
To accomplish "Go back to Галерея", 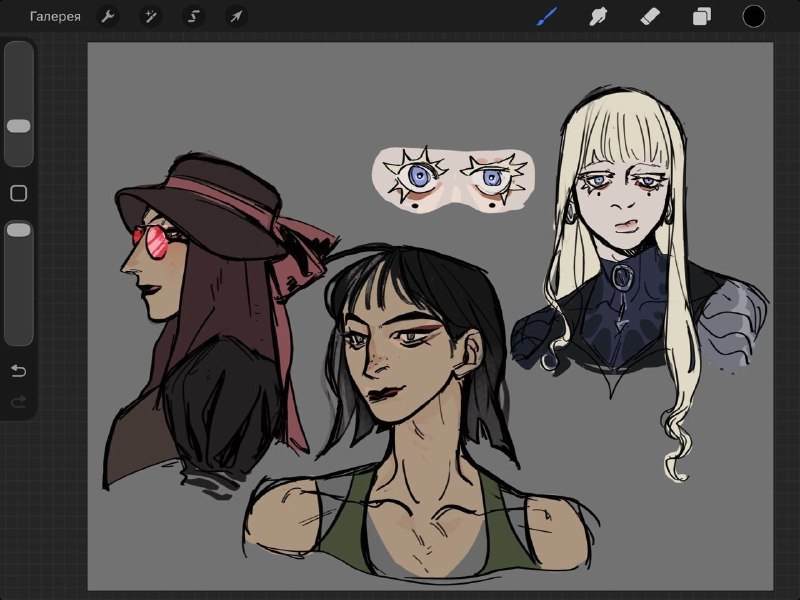I will pos(55,17).
